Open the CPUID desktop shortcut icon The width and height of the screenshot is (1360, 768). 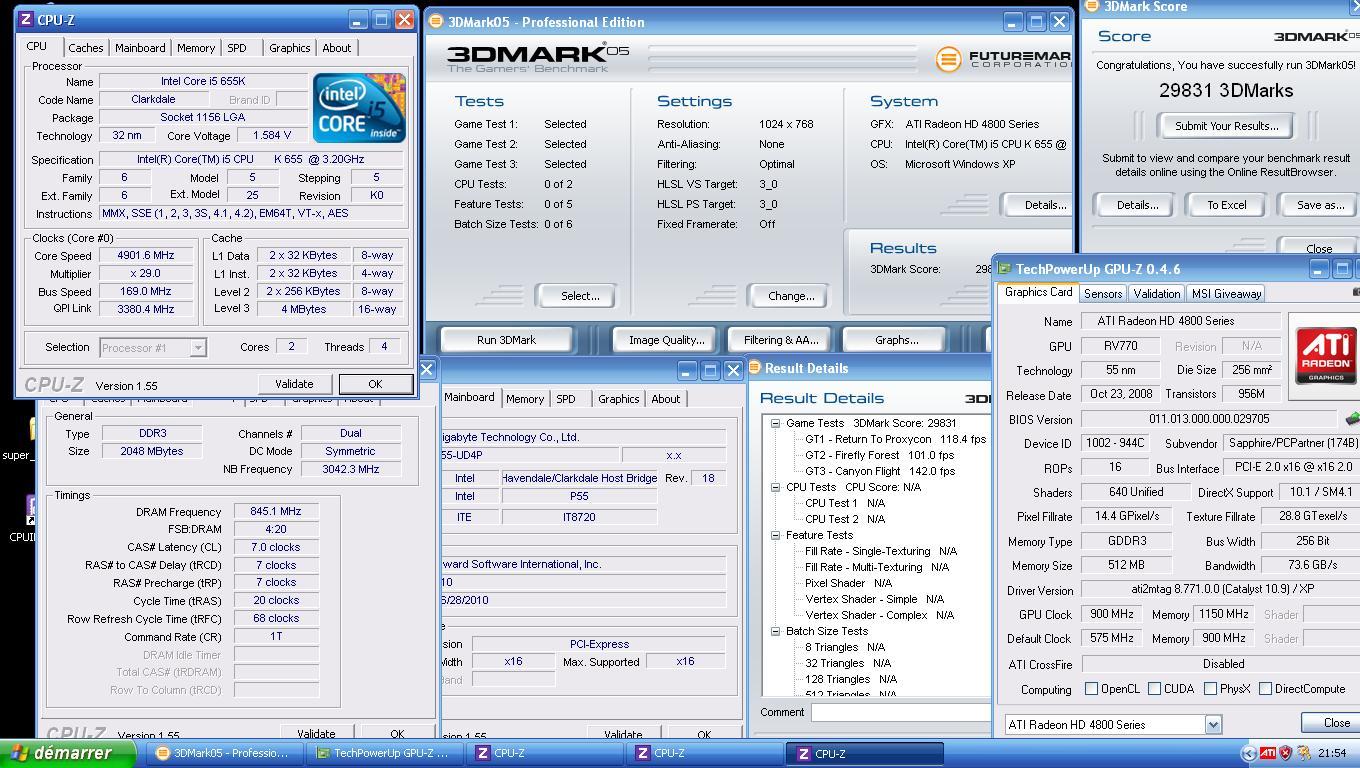point(31,510)
